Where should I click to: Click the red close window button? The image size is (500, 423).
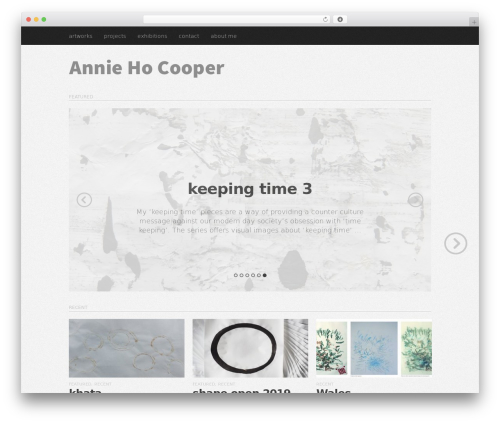tap(29, 20)
